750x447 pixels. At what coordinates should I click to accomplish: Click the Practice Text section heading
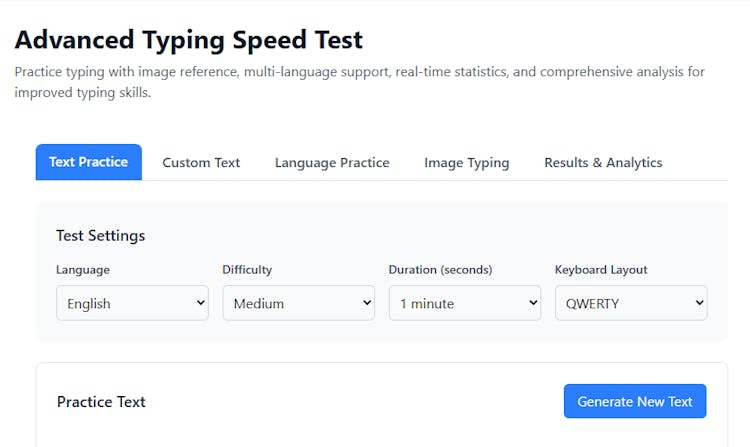click(x=101, y=402)
